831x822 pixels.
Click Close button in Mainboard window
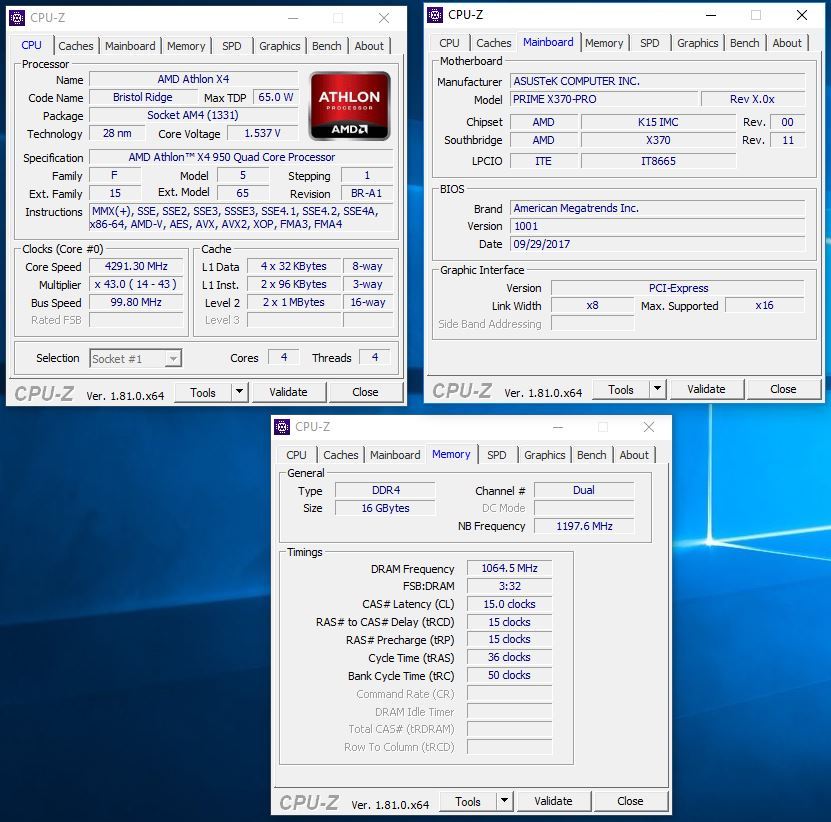(x=783, y=389)
